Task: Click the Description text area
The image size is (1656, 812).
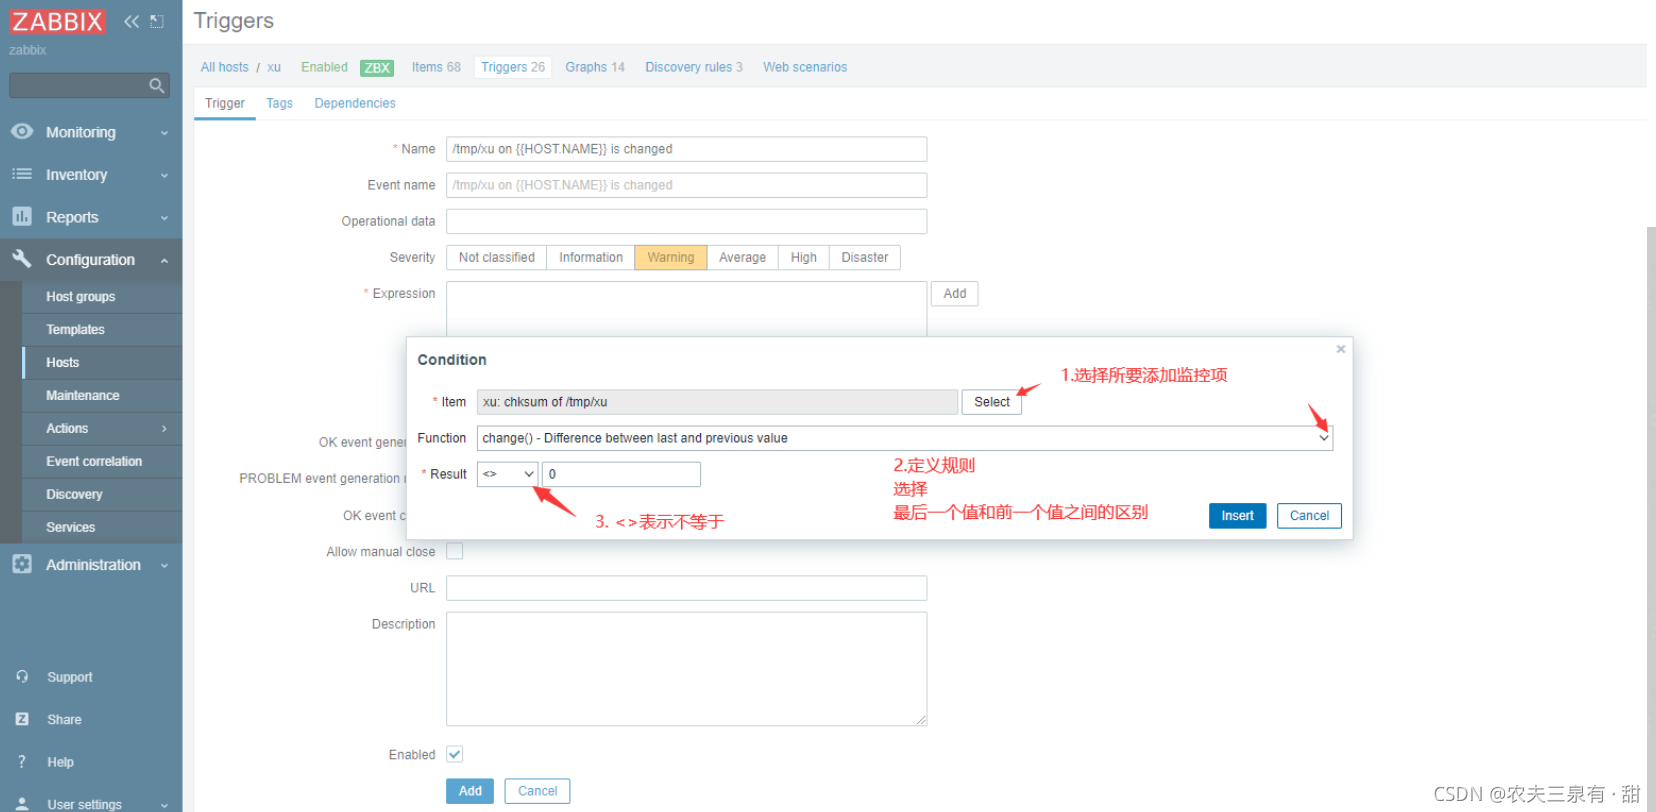Action: coord(687,669)
